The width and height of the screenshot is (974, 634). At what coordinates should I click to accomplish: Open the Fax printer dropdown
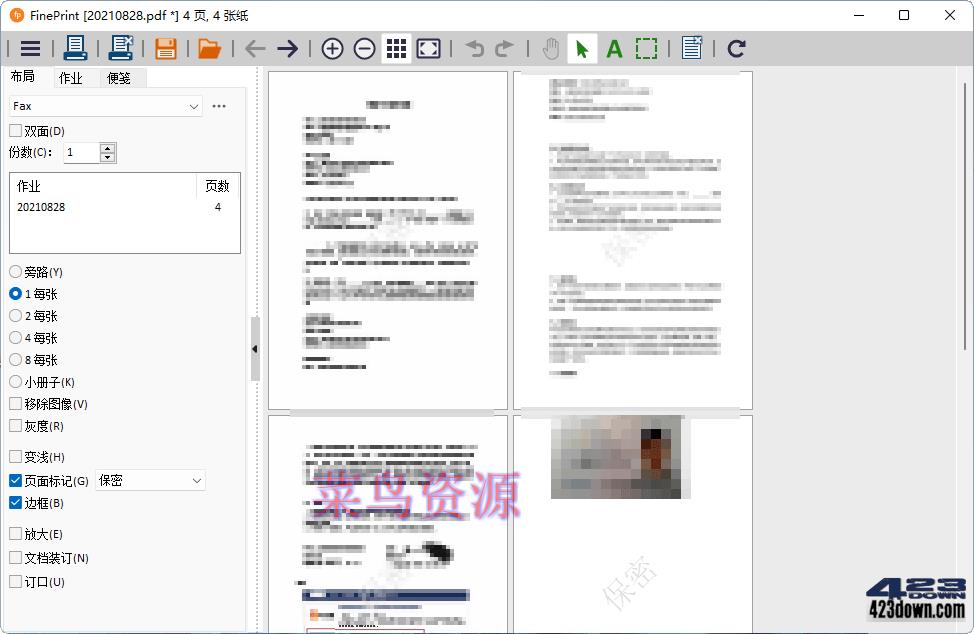[196, 106]
